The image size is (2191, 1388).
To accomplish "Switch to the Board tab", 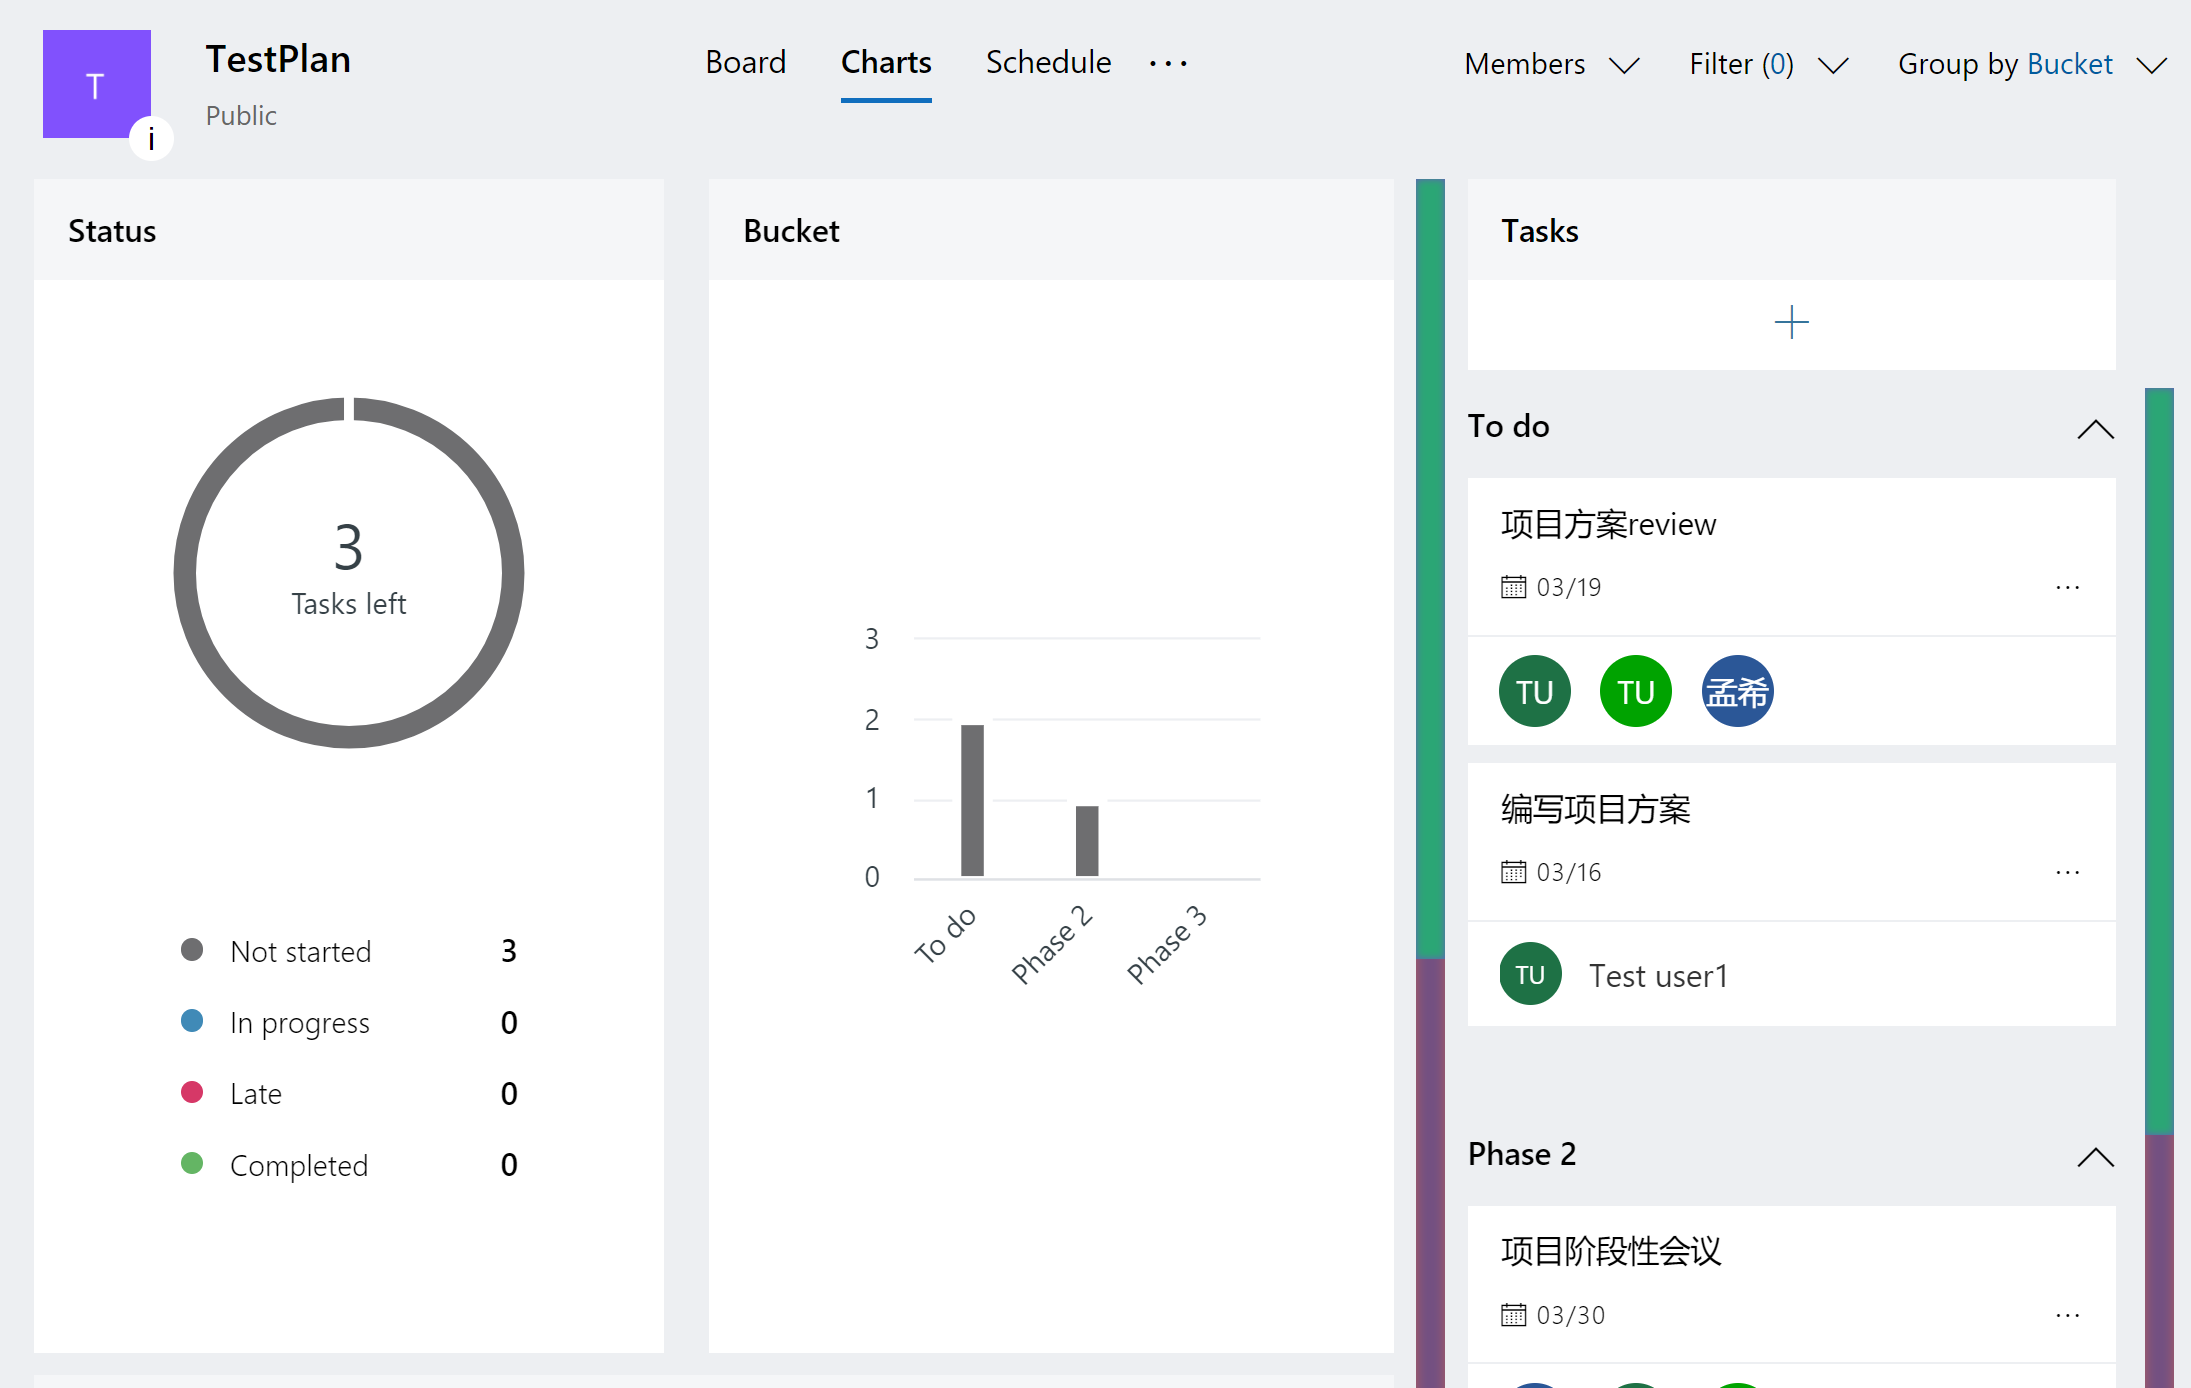I will pyautogui.click(x=744, y=62).
